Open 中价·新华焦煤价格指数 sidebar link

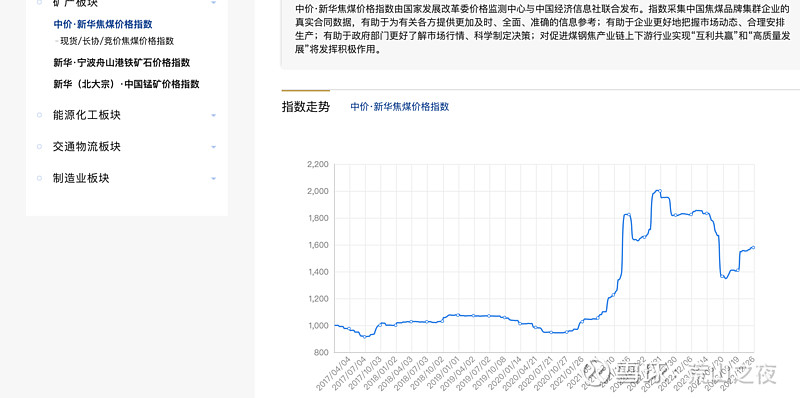click(x=103, y=24)
